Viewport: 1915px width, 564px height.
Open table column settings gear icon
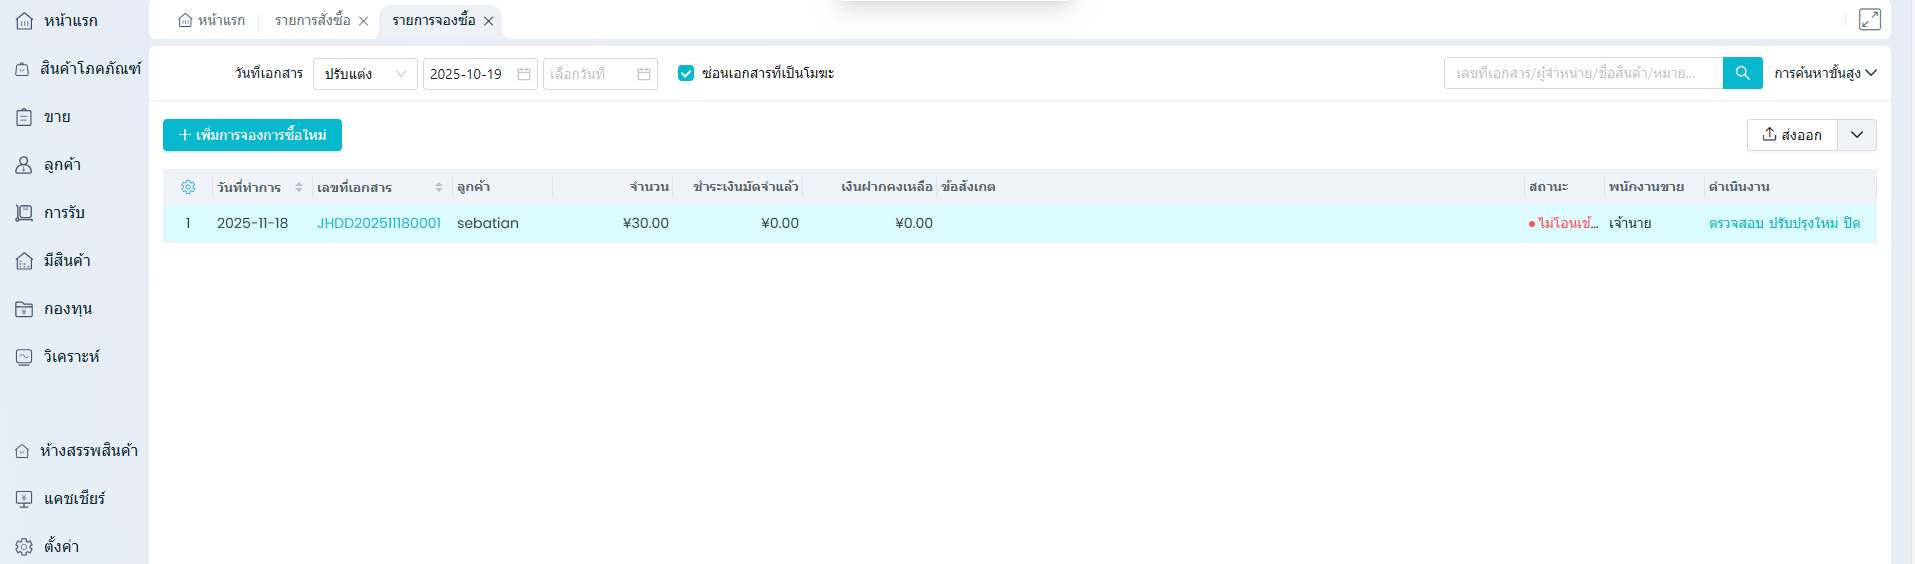tap(188, 187)
